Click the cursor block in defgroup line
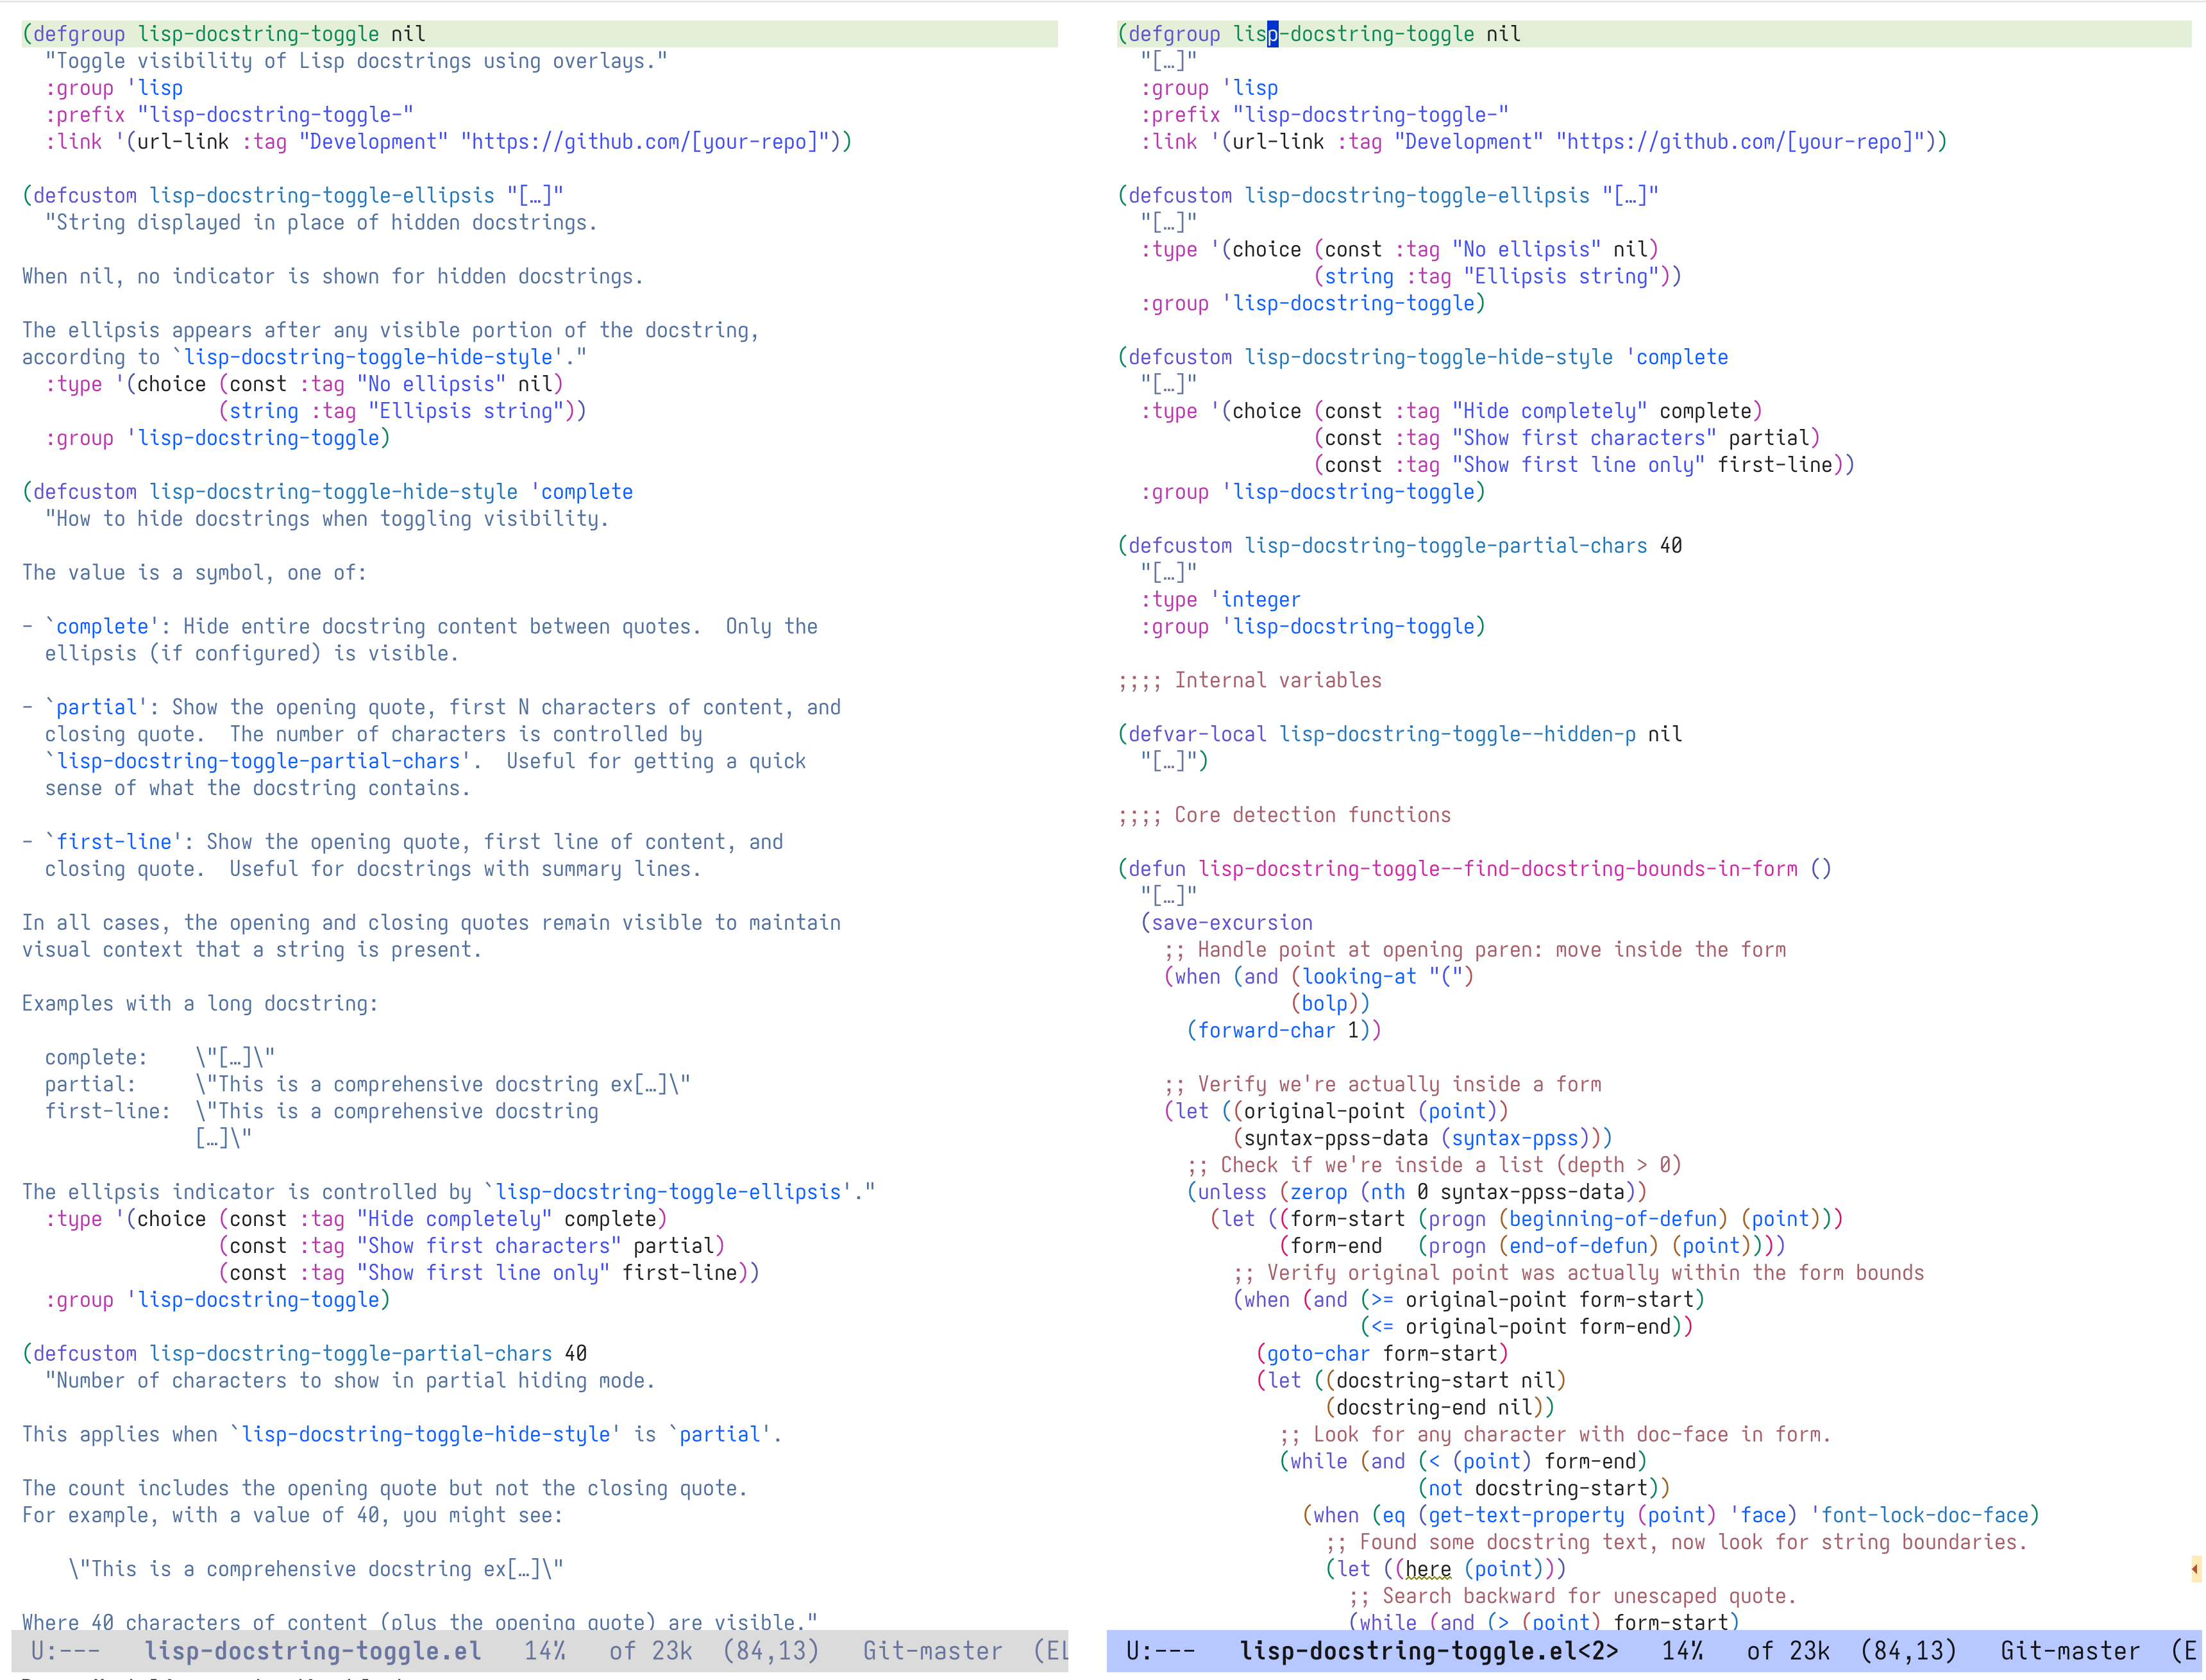This screenshot has height=1680, width=2206. click(1272, 34)
